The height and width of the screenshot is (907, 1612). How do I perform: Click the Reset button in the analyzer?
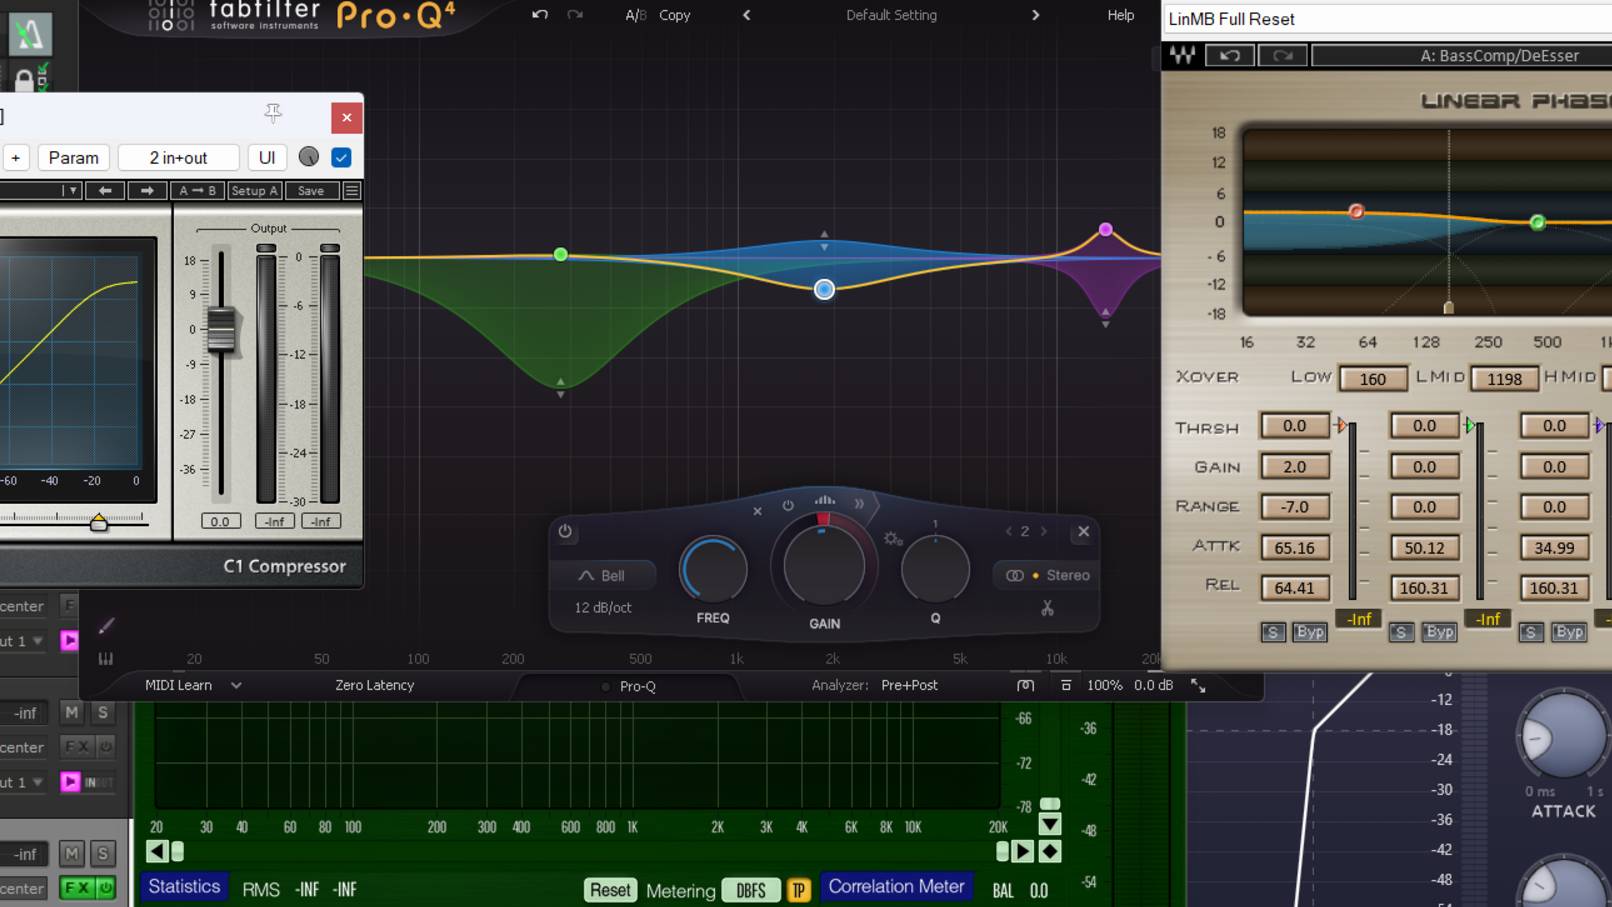point(610,890)
